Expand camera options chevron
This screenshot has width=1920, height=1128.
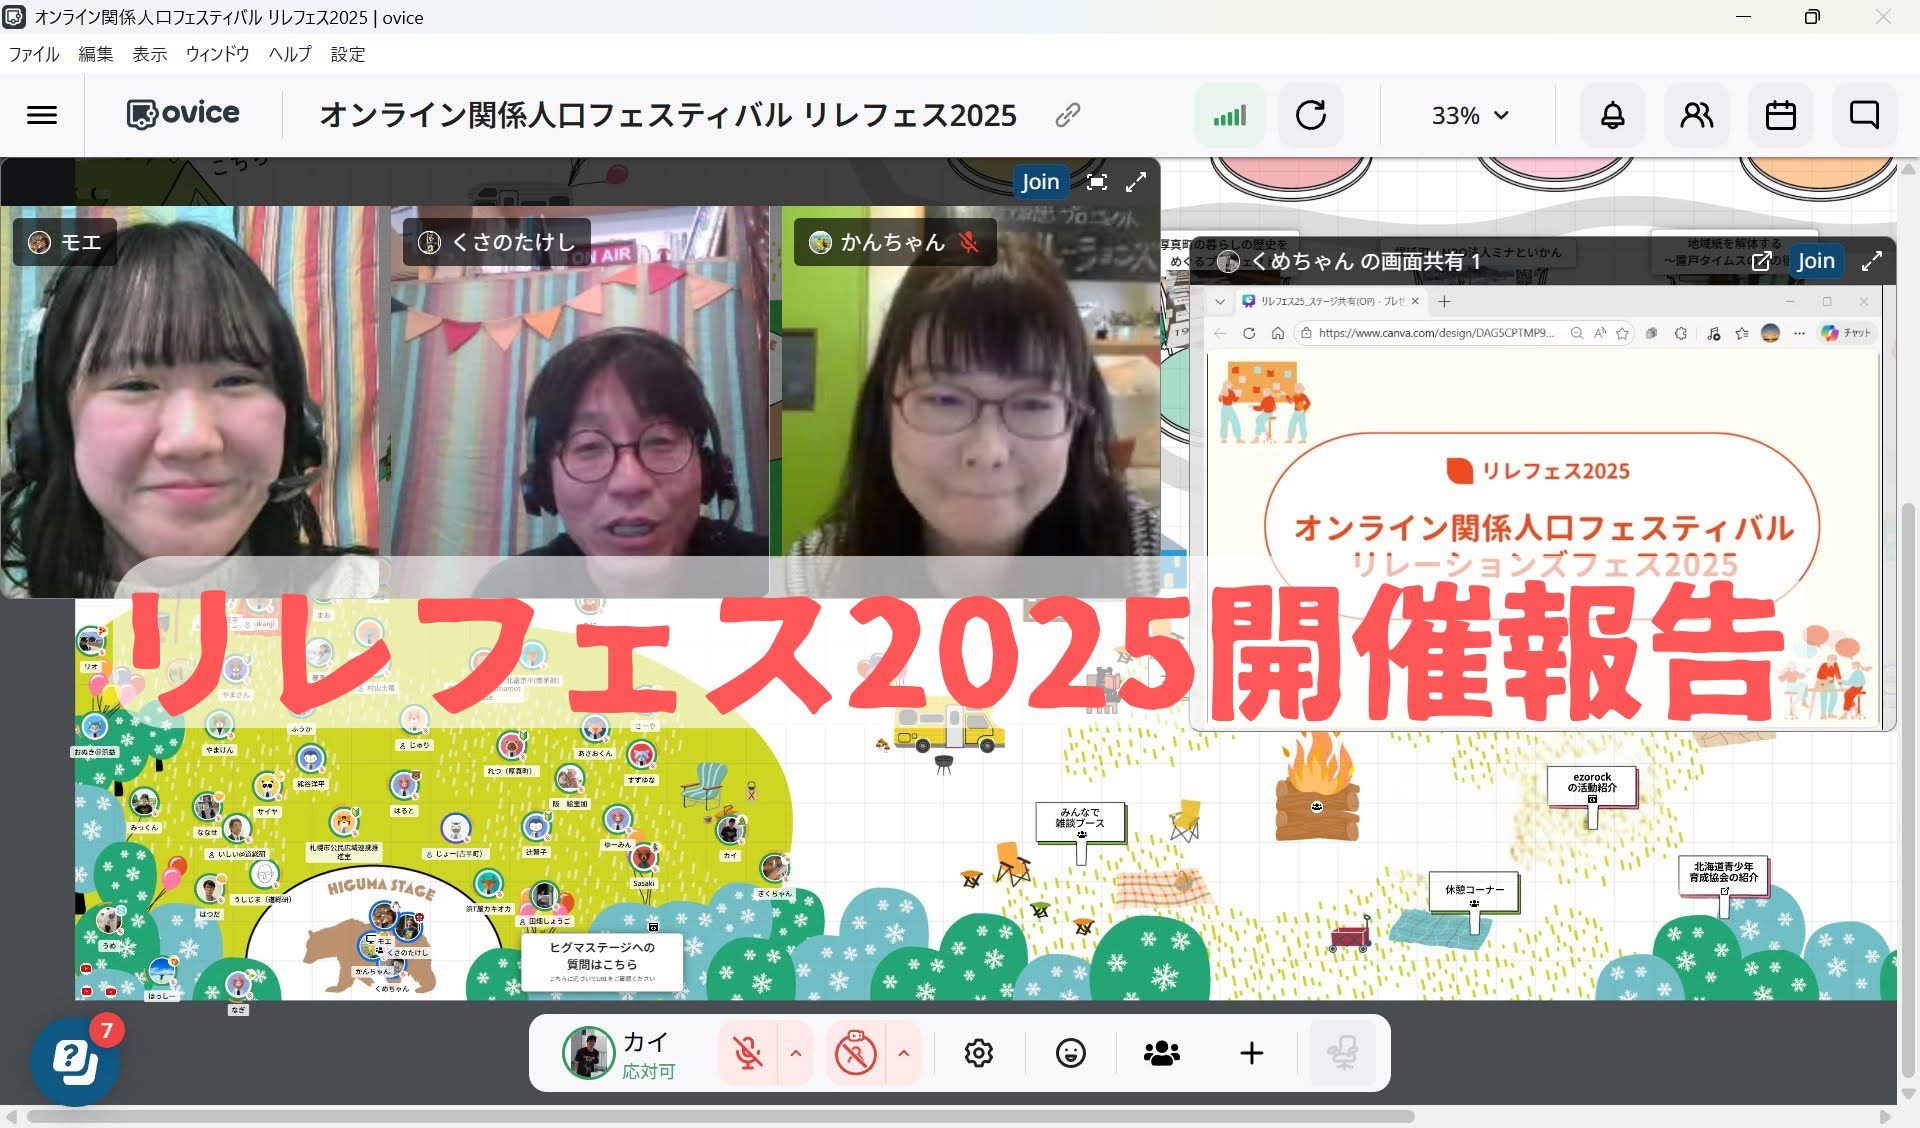904,1053
